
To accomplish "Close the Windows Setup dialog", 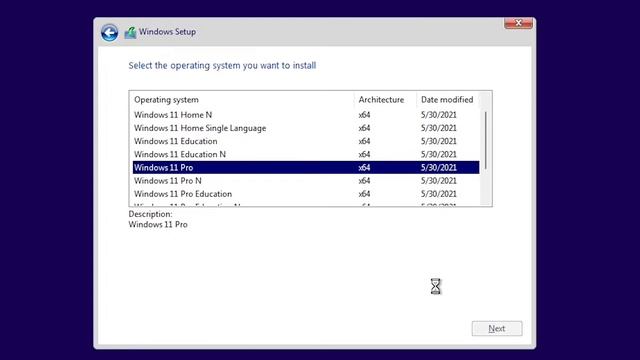I will coord(518,23).
